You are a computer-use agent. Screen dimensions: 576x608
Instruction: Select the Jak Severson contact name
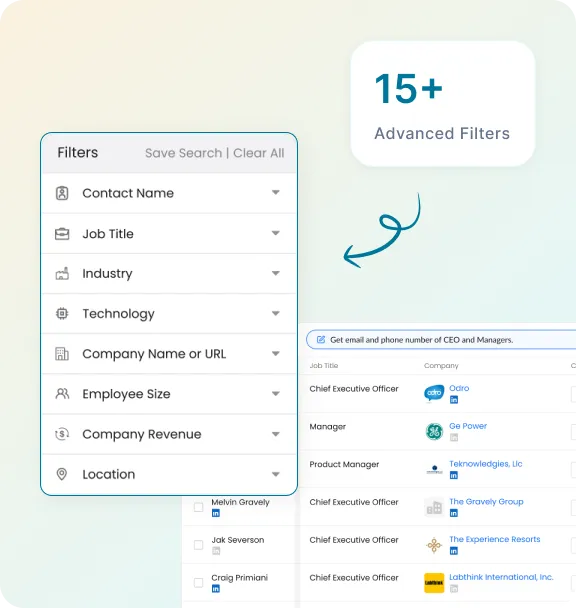coord(238,540)
